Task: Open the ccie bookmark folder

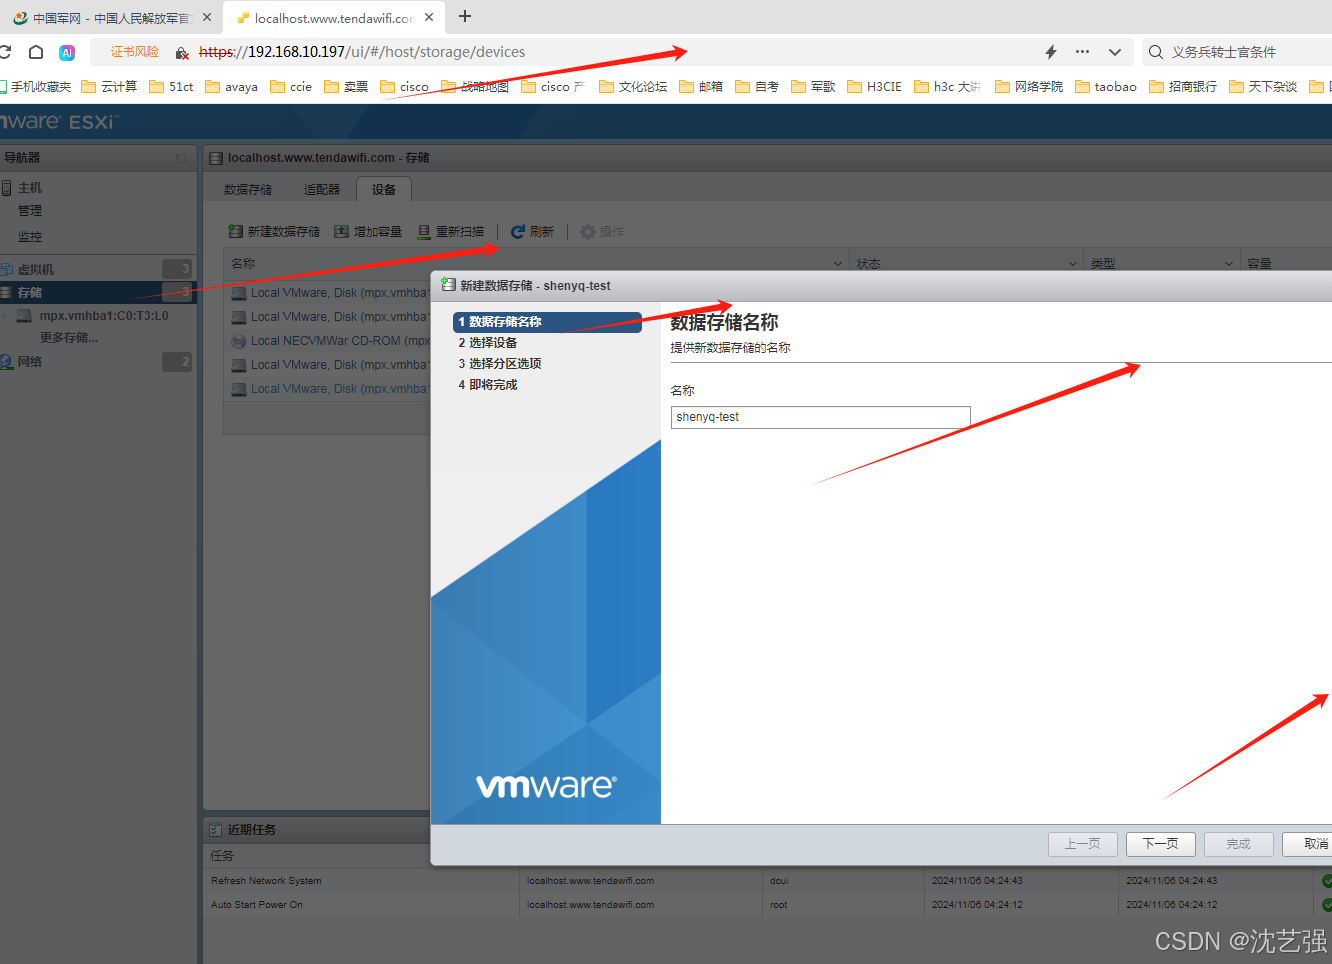Action: click(x=291, y=87)
